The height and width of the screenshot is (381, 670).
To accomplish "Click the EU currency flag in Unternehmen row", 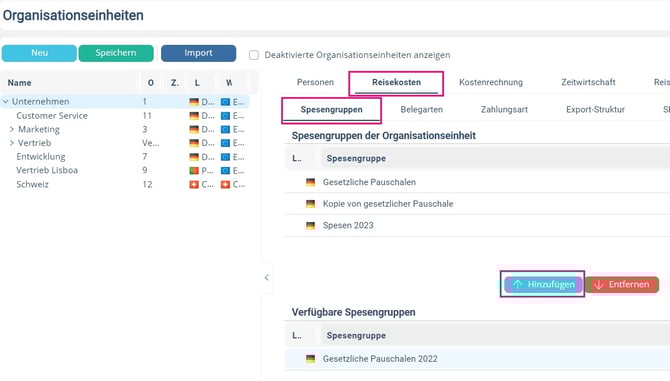I will (226, 102).
